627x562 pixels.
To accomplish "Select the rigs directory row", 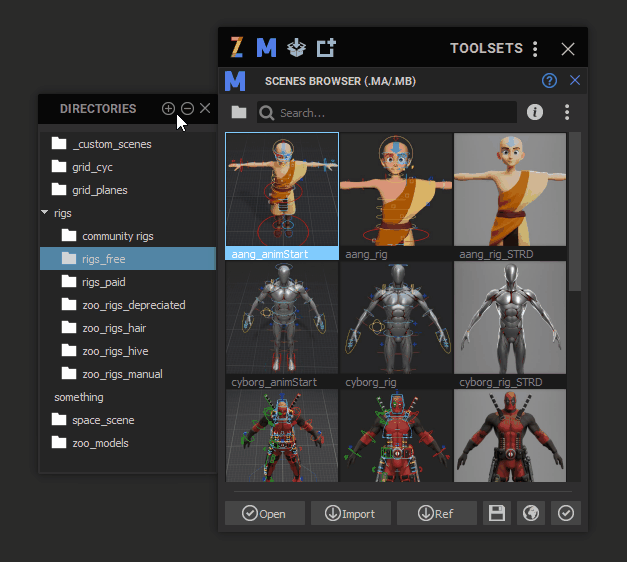I will pyautogui.click(x=128, y=213).
